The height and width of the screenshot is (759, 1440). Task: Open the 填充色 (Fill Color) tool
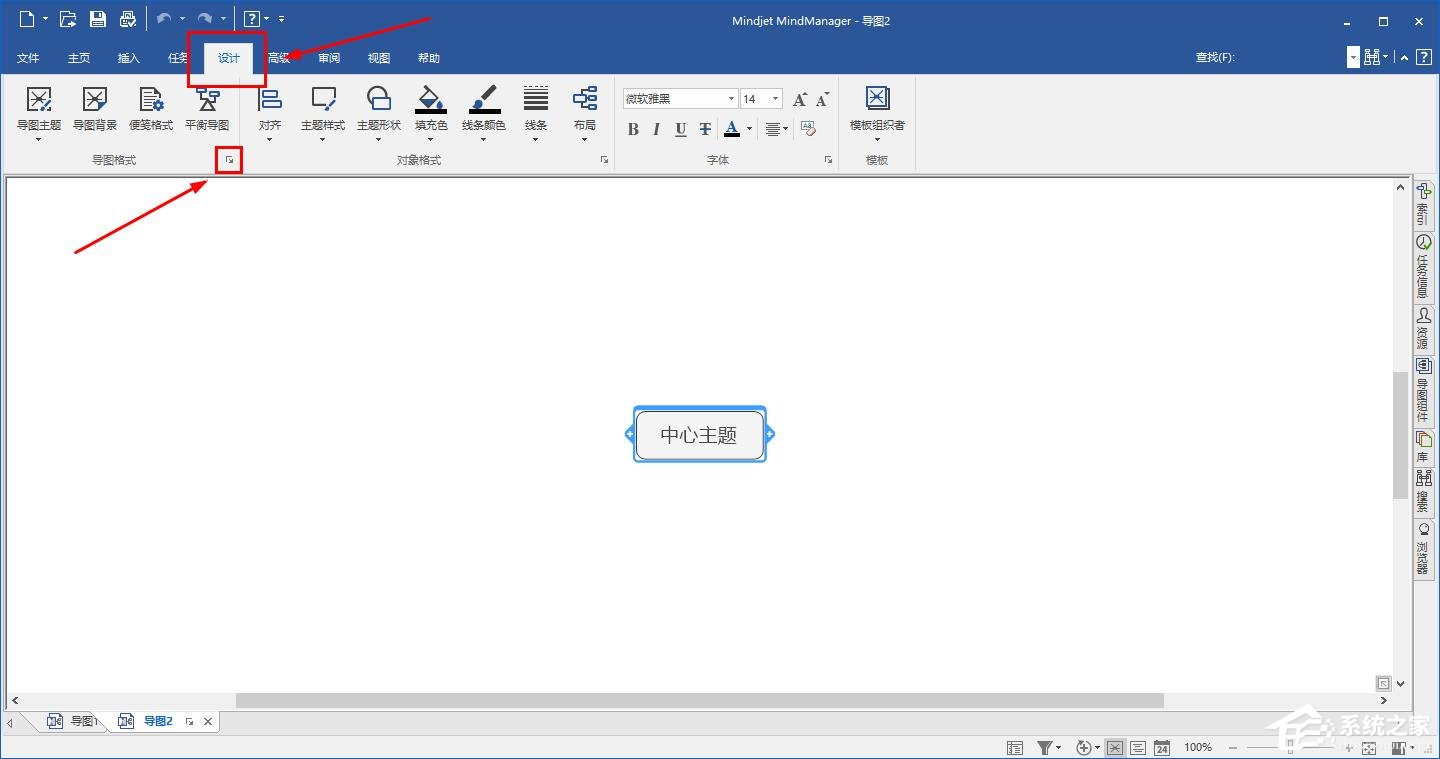tap(431, 110)
